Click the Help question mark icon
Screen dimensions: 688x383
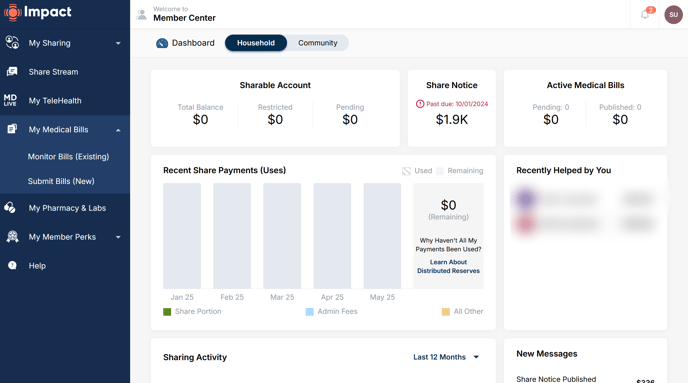12,265
